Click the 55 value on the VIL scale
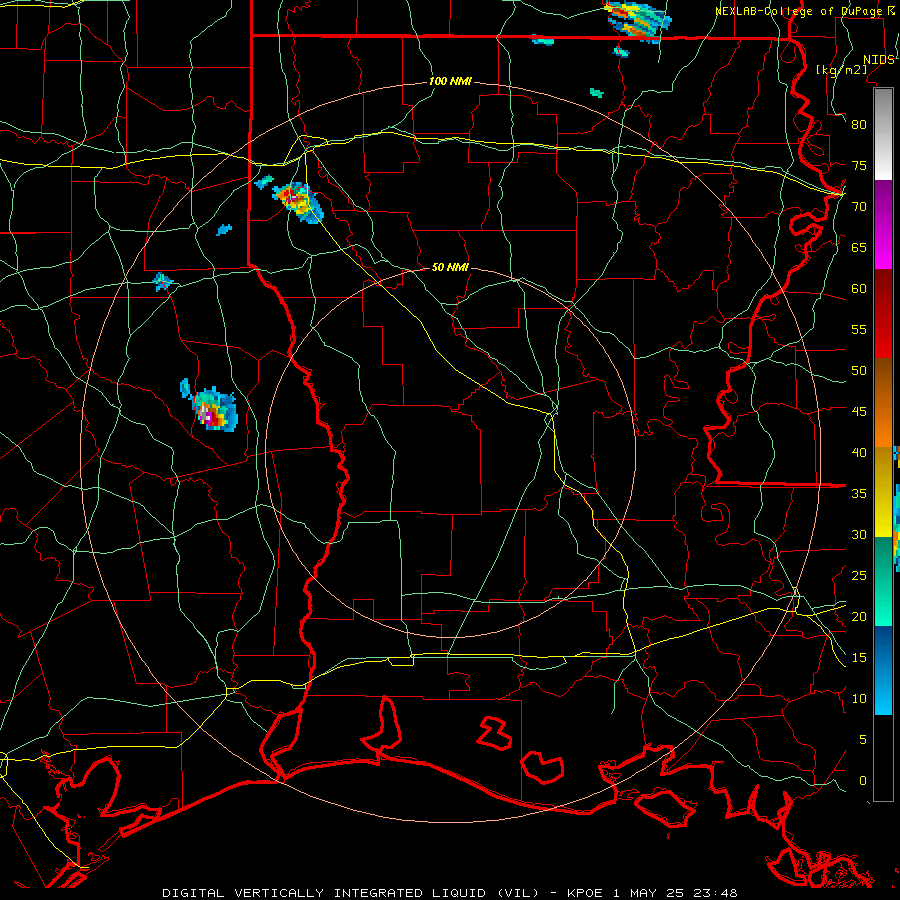 pos(859,329)
